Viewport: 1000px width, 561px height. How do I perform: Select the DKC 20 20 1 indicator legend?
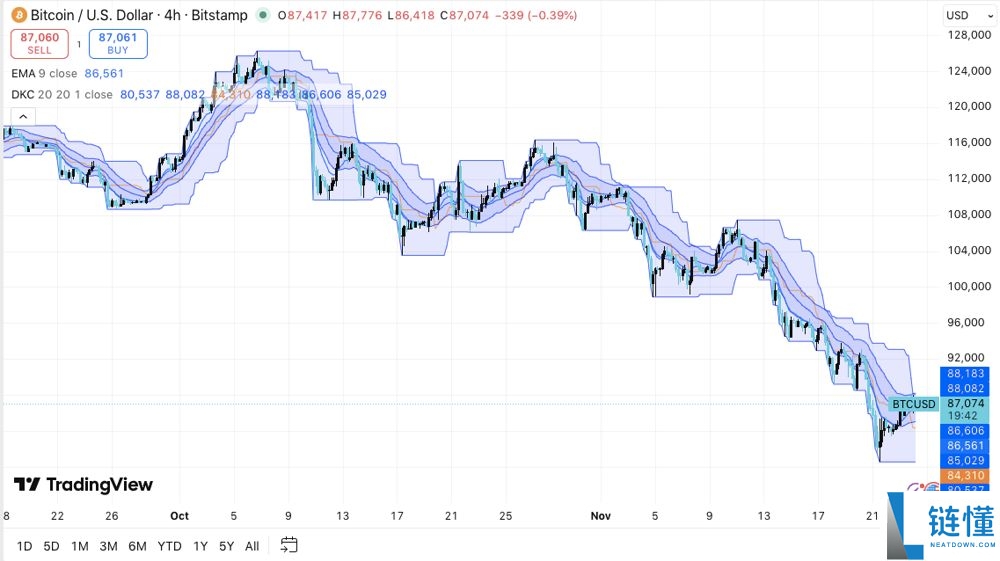coord(62,94)
